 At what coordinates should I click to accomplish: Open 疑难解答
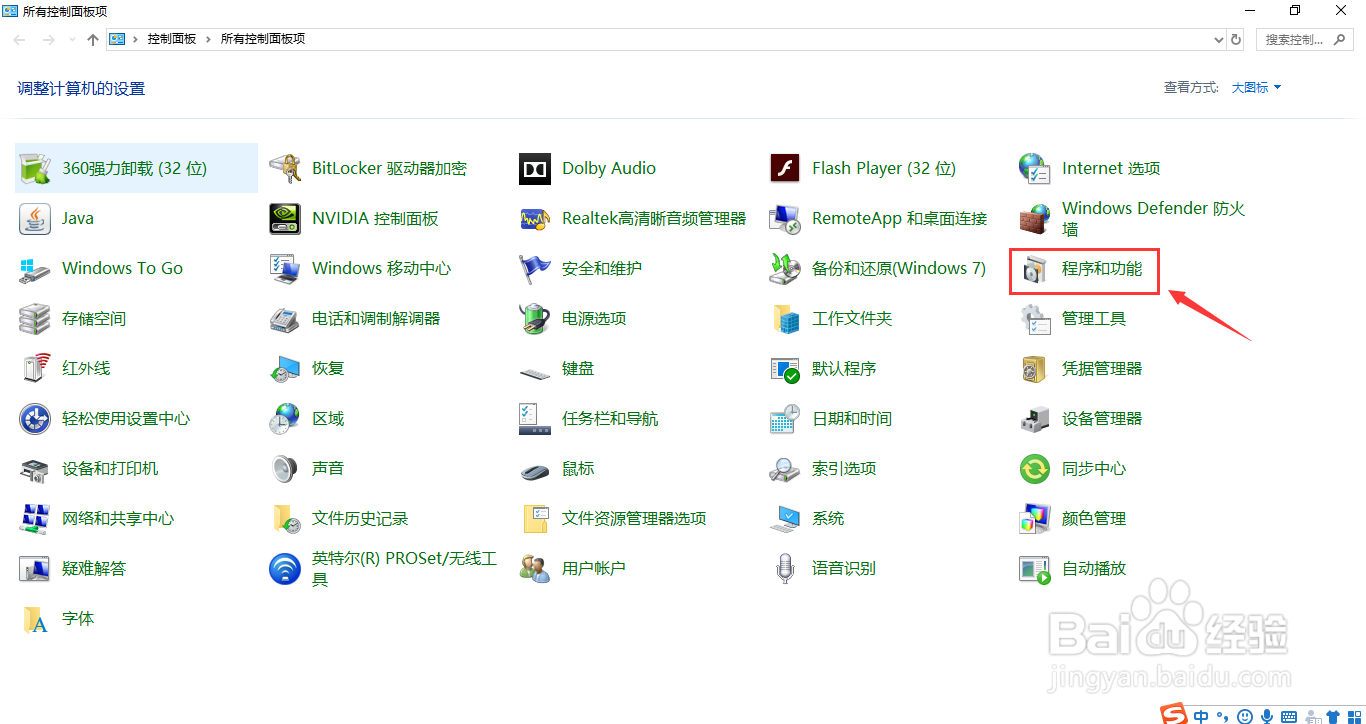click(93, 568)
